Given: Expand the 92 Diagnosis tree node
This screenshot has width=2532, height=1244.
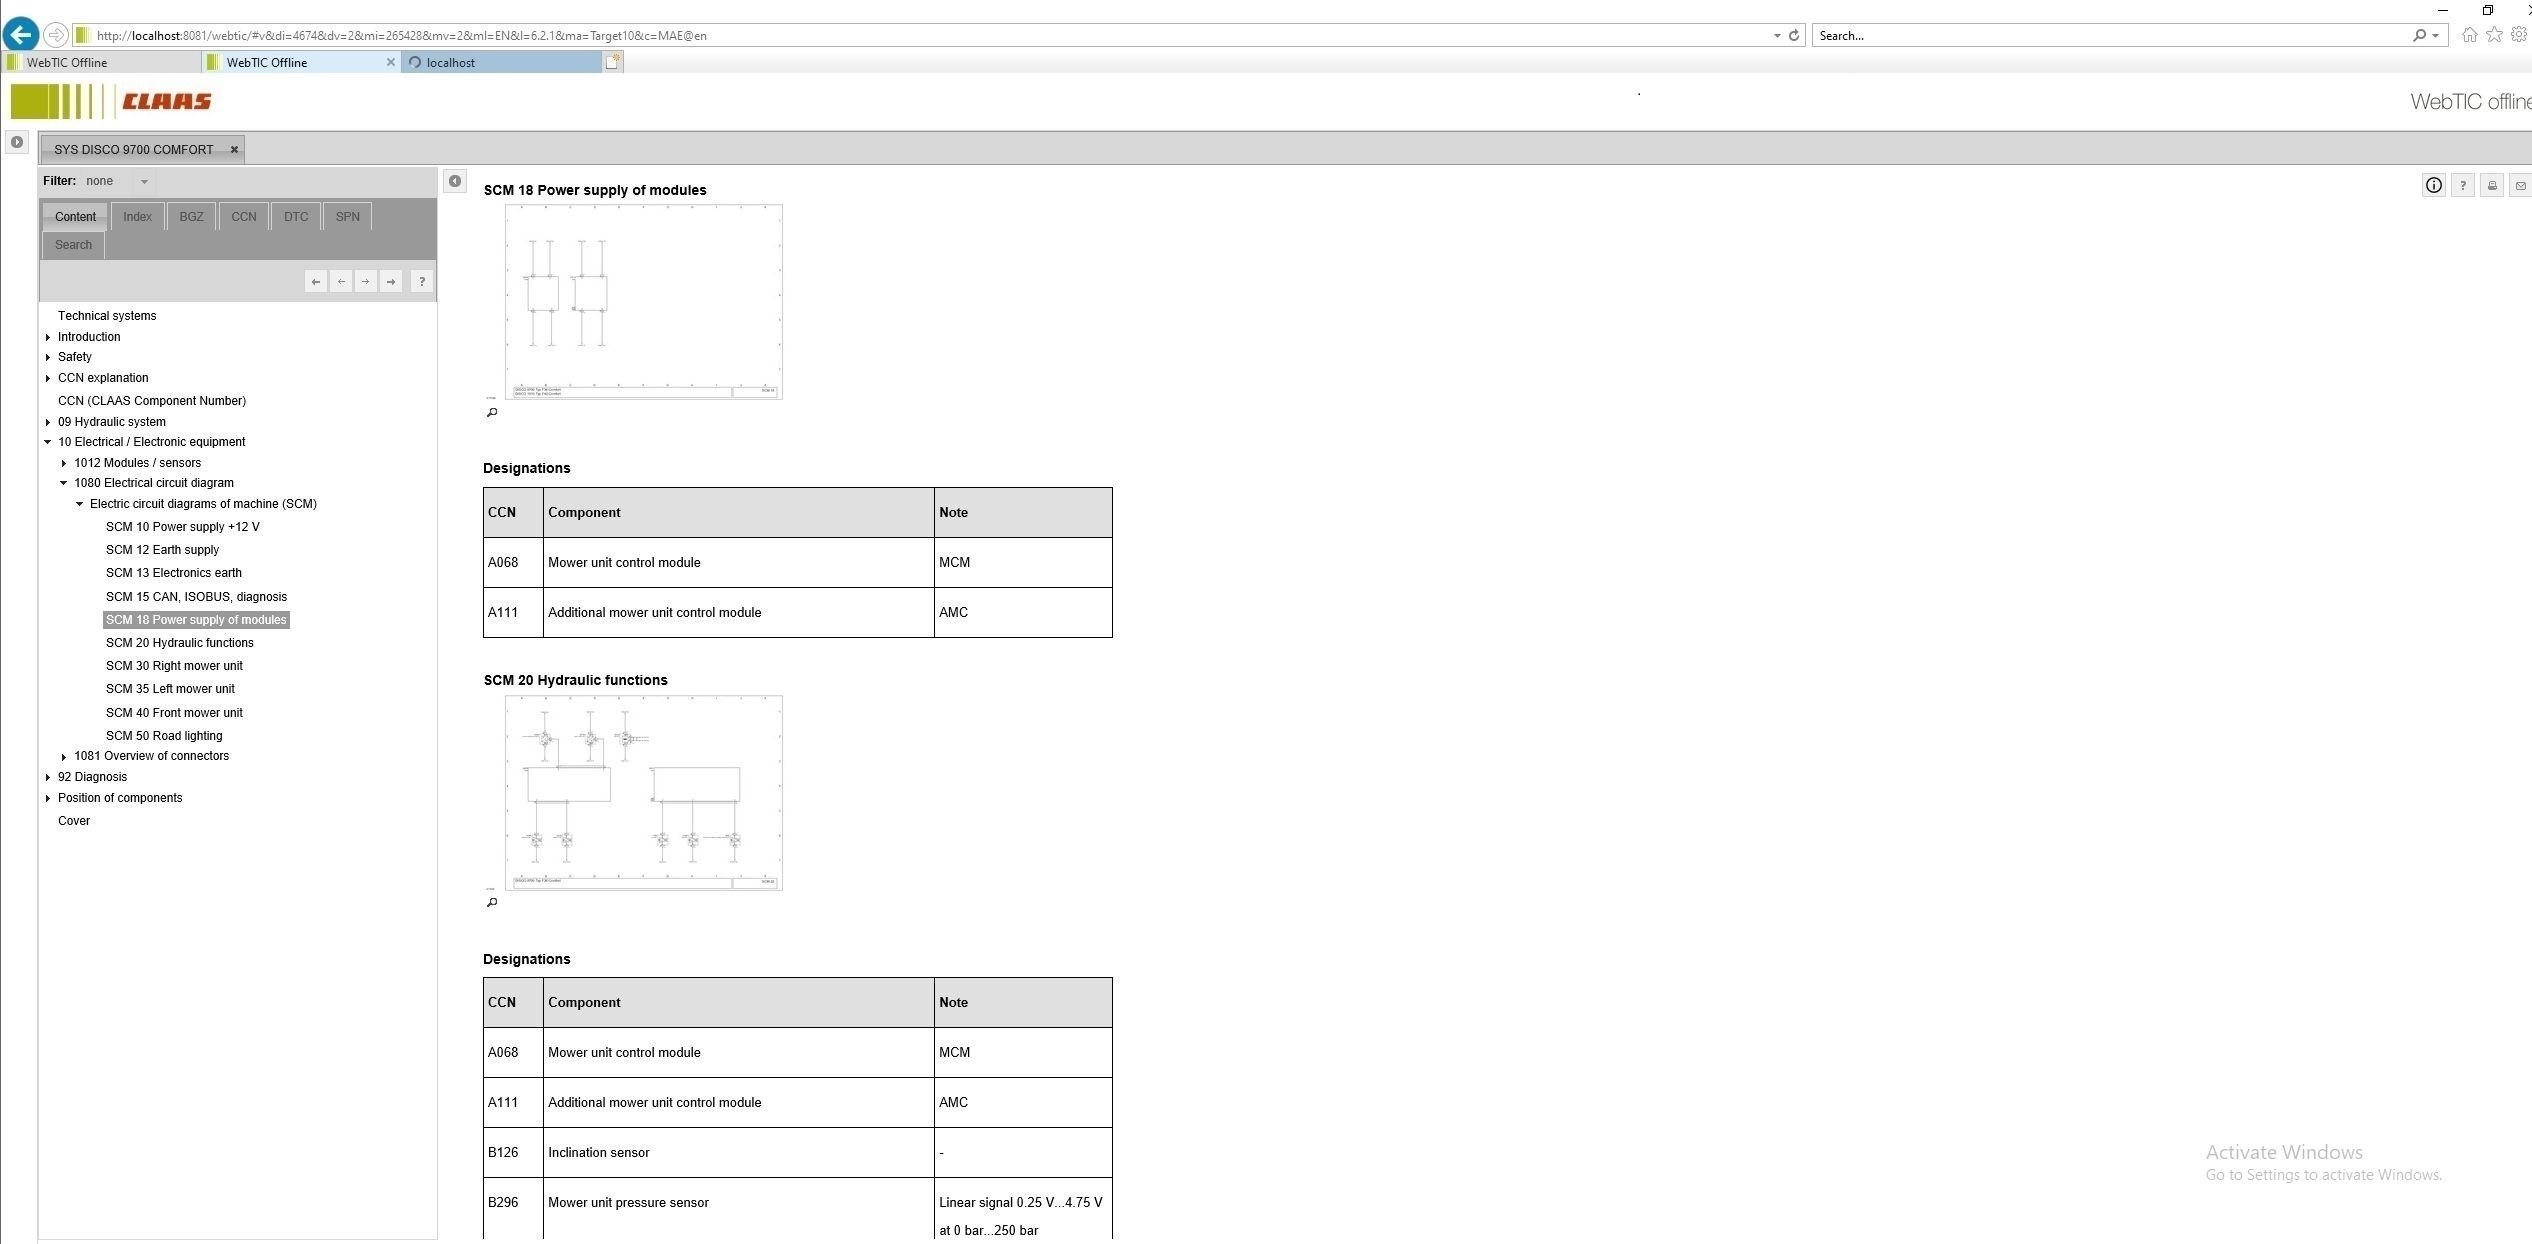Looking at the screenshot, I should coord(47,776).
